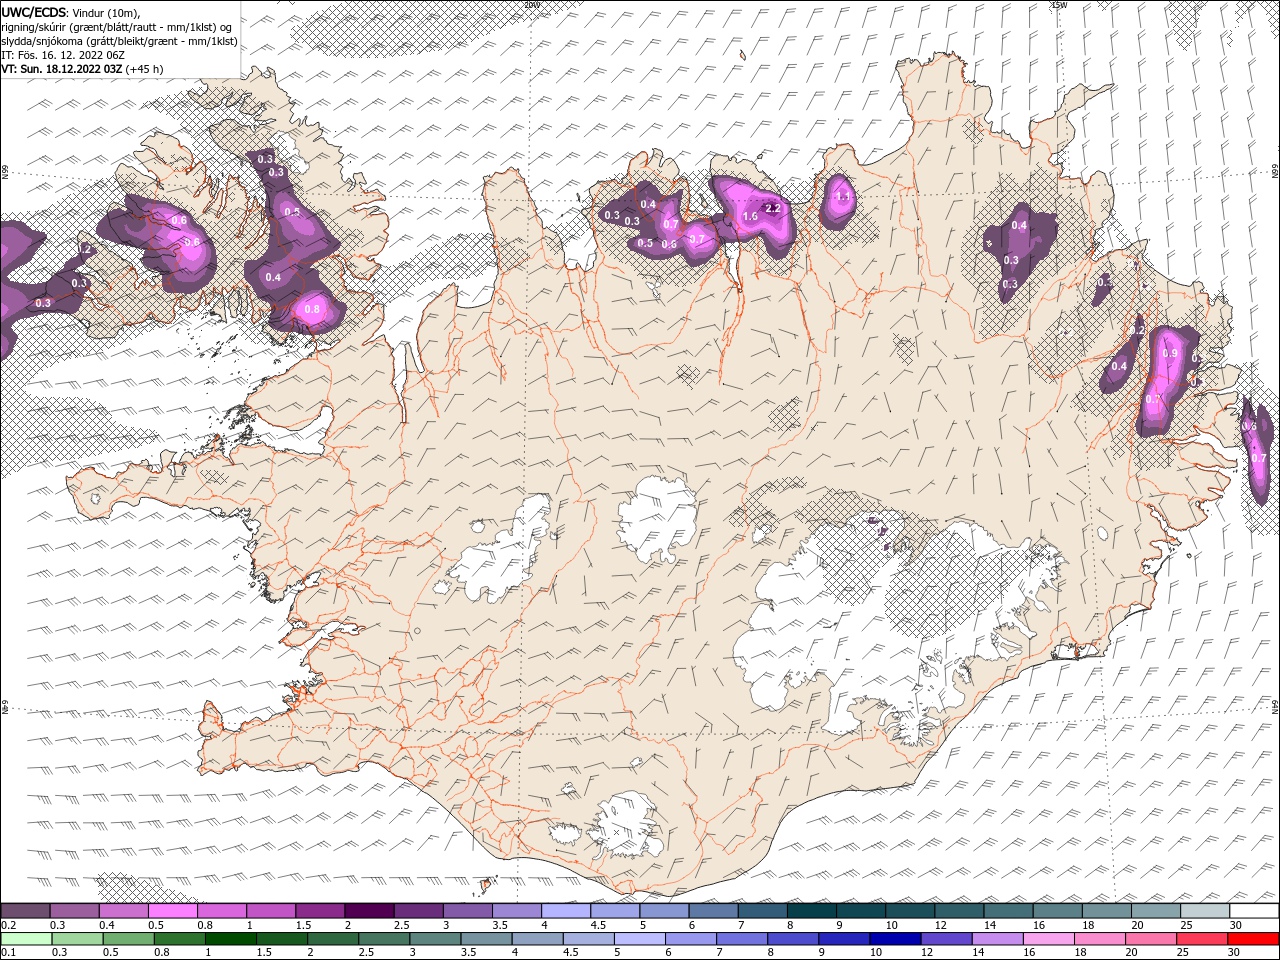Click the IT: Fös. 16. 12. 2022 06Z line
Viewport: 1280px width, 960px height.
click(x=65, y=55)
